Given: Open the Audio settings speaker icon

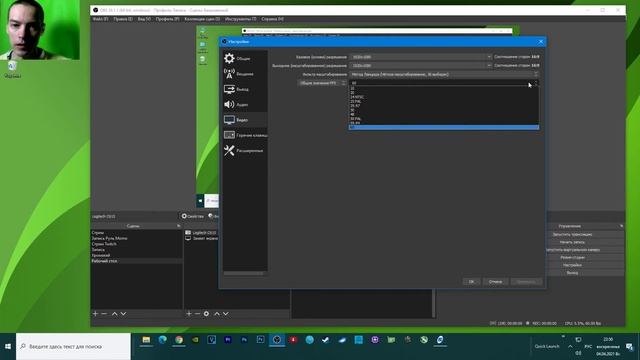Looking at the screenshot, I should [x=229, y=104].
